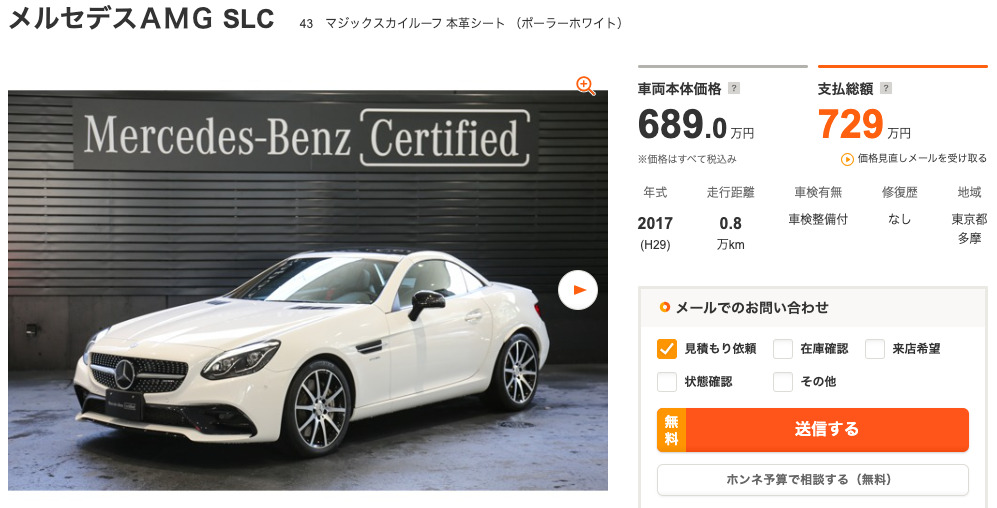Click orange arrow icon next to 価格見直しメール
997x508 pixels.
coord(847,160)
